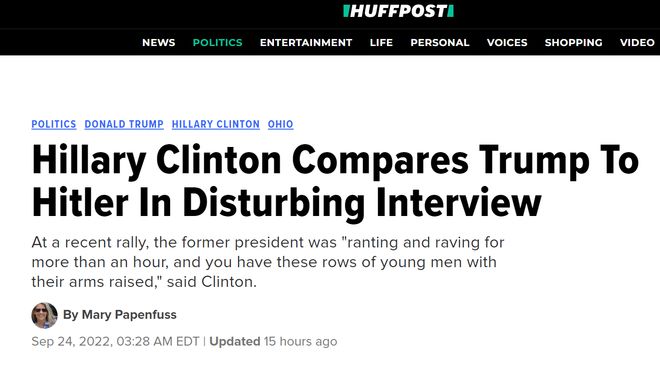Open the Life section
660x370 pixels.
click(x=381, y=43)
